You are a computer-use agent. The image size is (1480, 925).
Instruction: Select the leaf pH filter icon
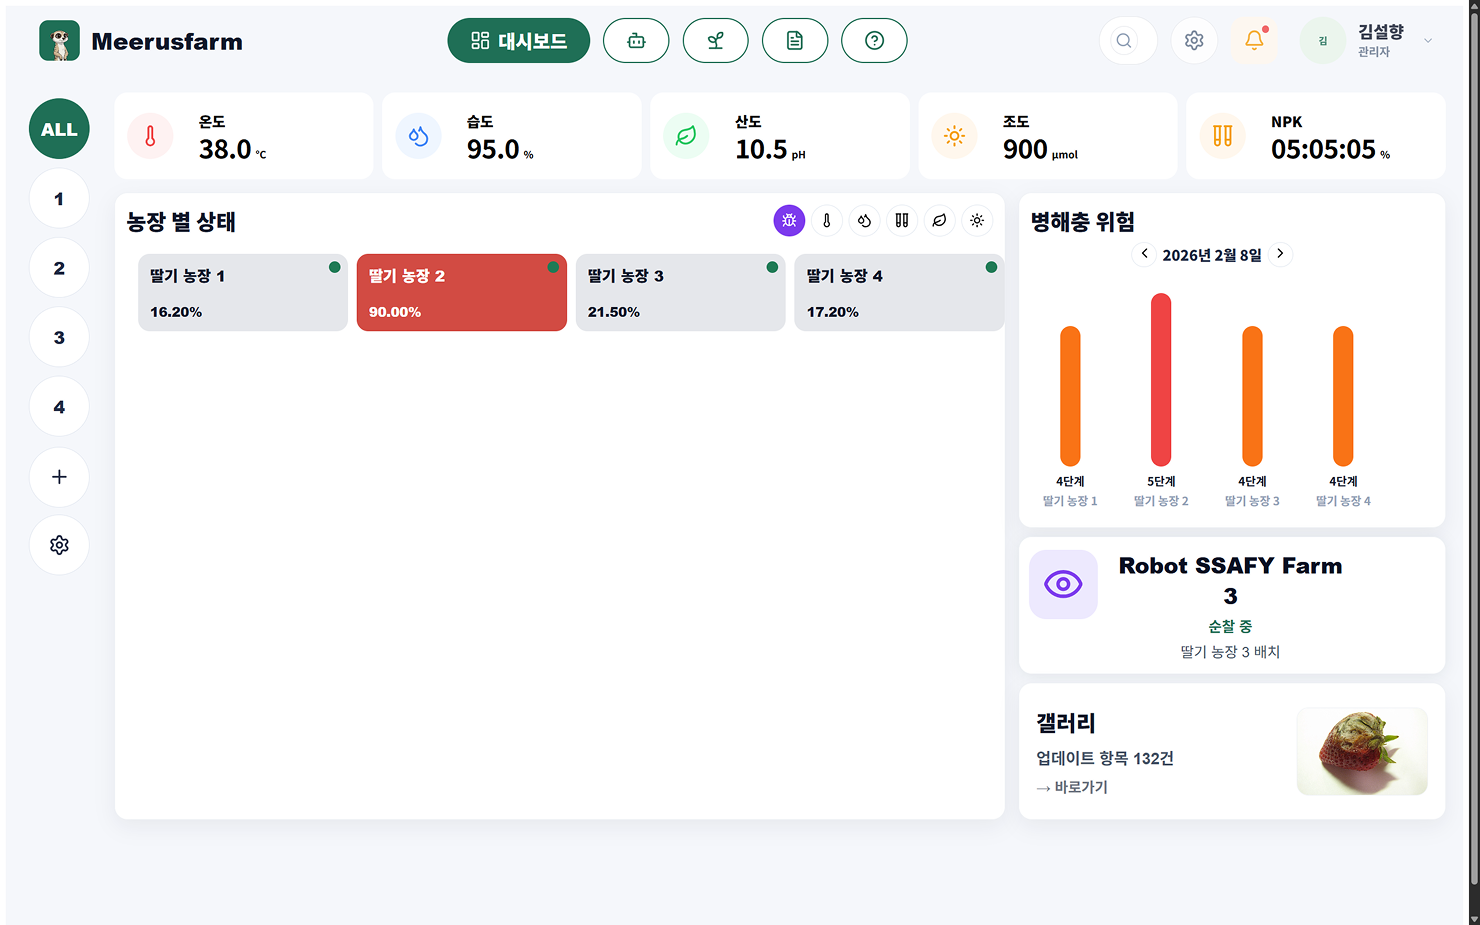pyautogui.click(x=939, y=220)
